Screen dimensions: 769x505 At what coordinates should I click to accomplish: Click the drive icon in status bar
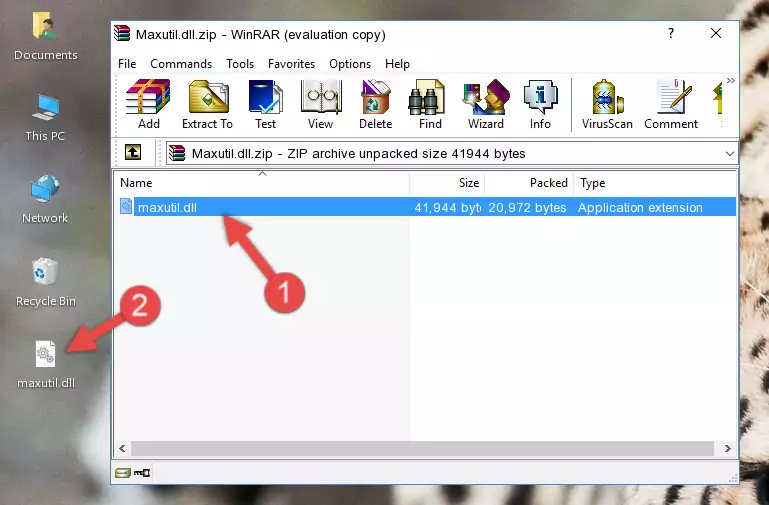[x=123, y=473]
